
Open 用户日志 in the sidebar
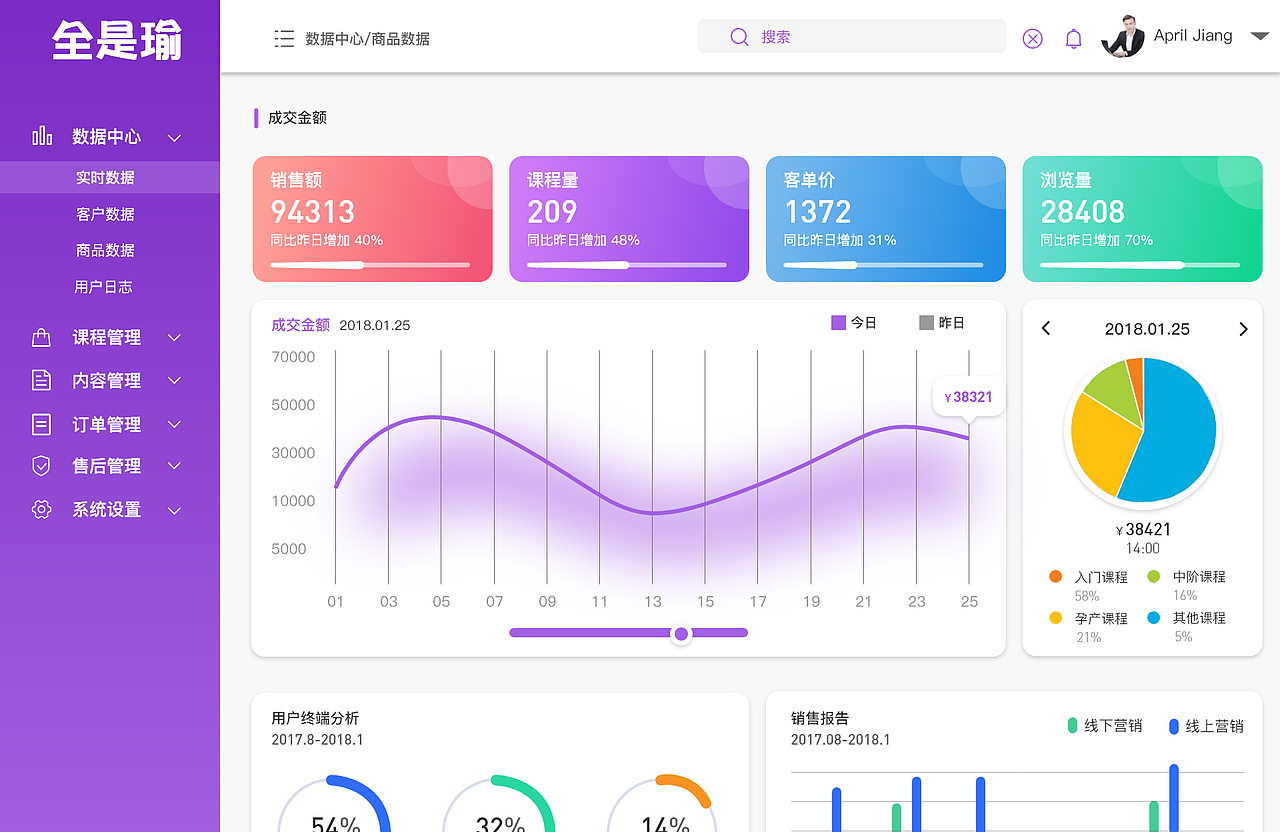[103, 286]
